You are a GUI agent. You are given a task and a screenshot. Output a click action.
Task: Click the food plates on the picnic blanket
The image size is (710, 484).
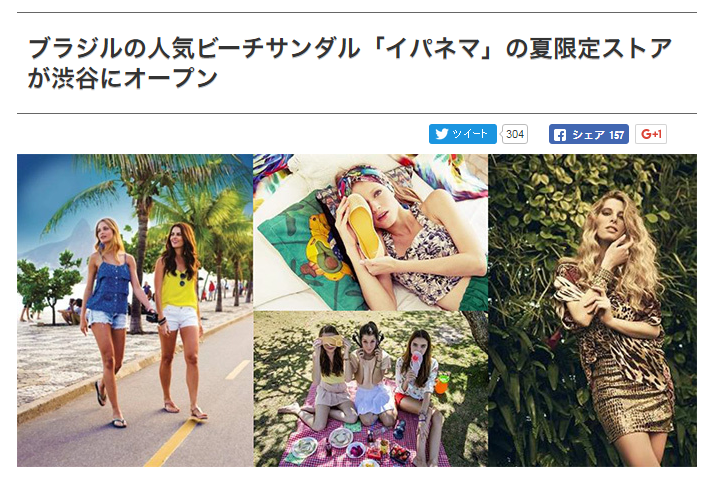344,444
